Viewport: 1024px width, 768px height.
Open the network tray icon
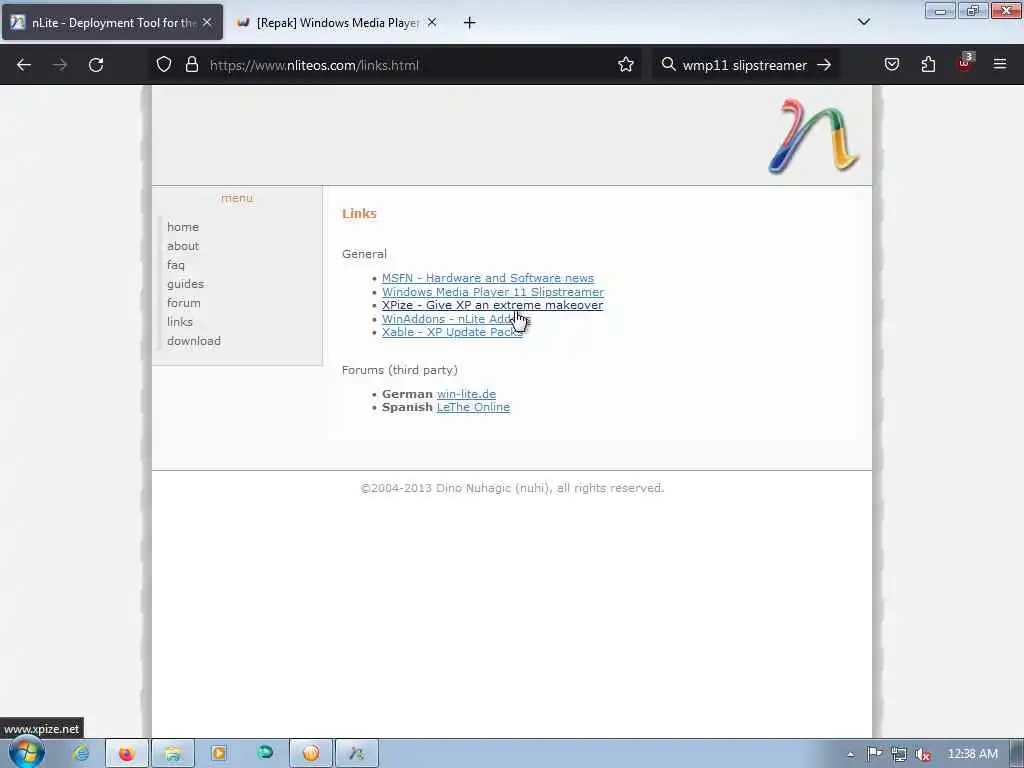tap(899, 754)
